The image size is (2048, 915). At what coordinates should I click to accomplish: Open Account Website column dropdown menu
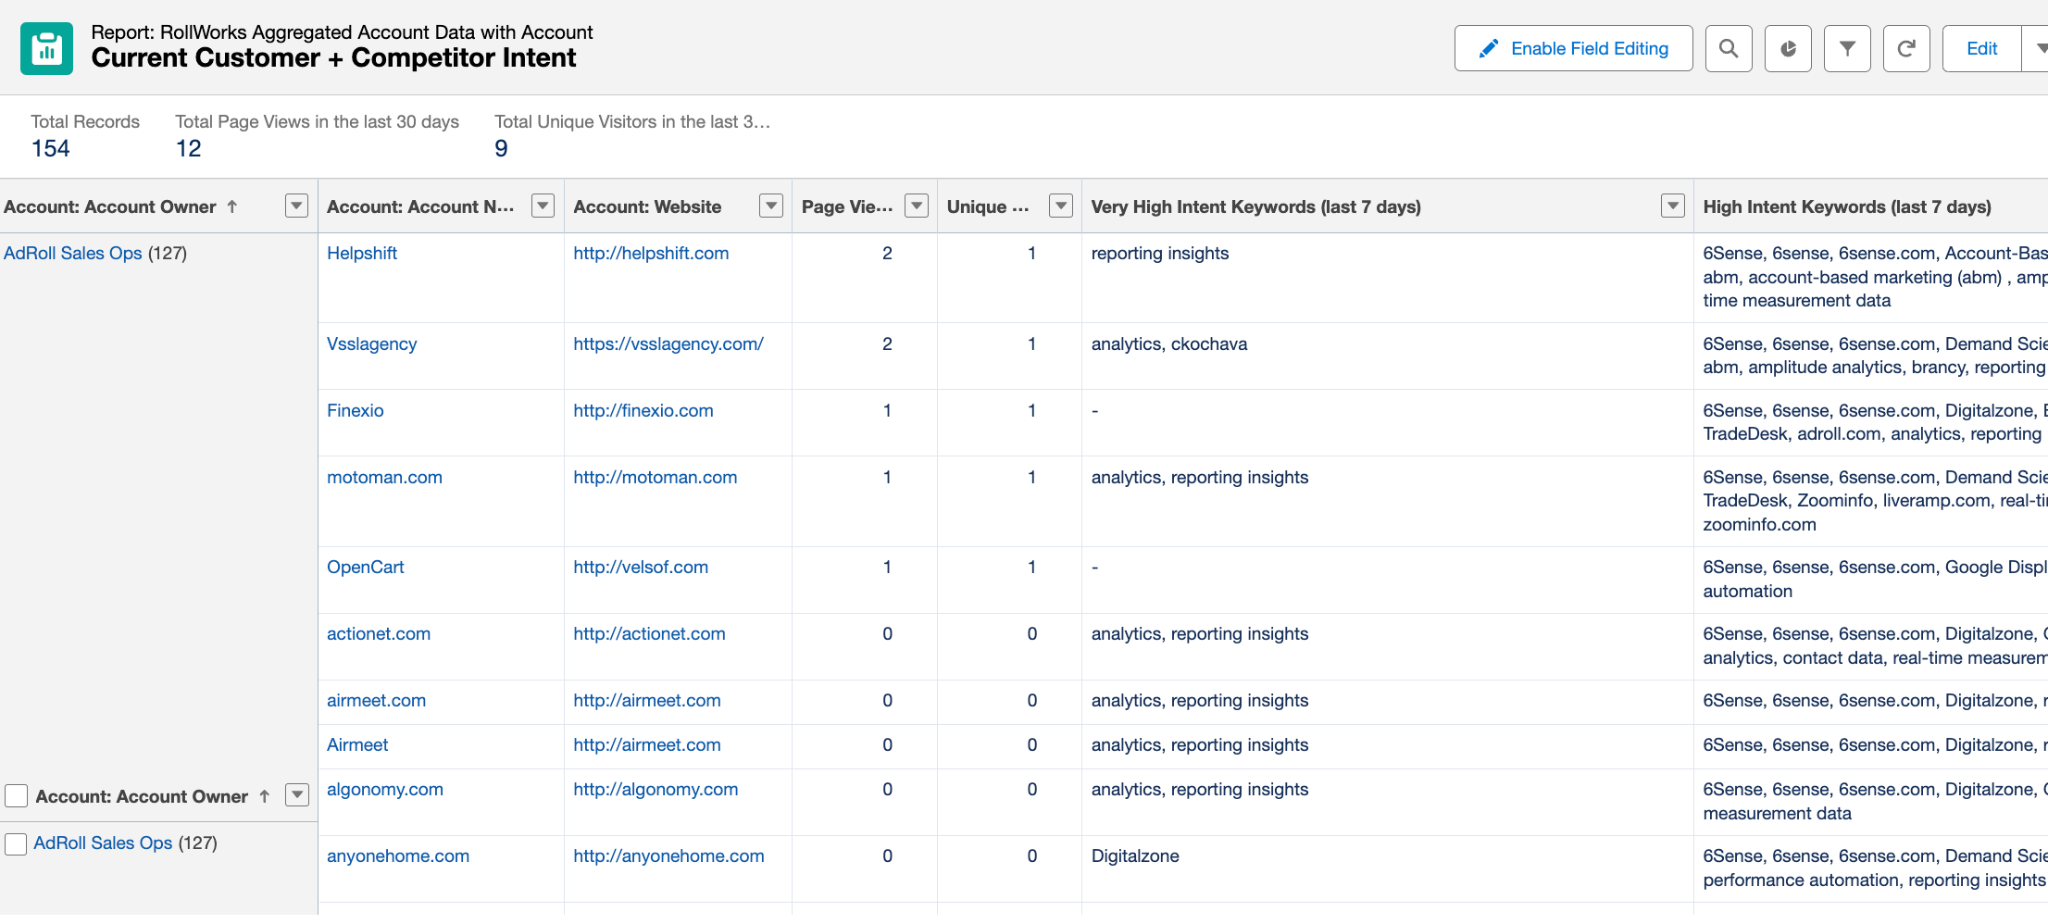[x=770, y=206]
